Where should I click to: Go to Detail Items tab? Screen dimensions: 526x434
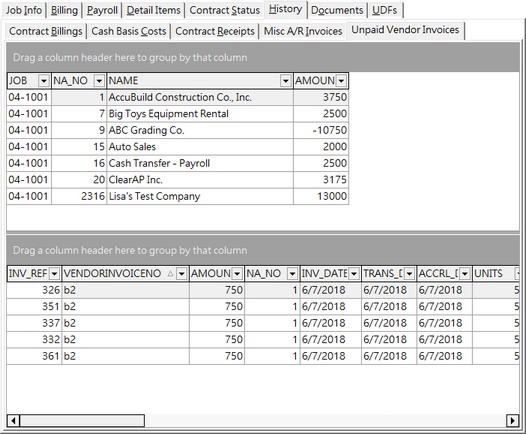pos(153,10)
